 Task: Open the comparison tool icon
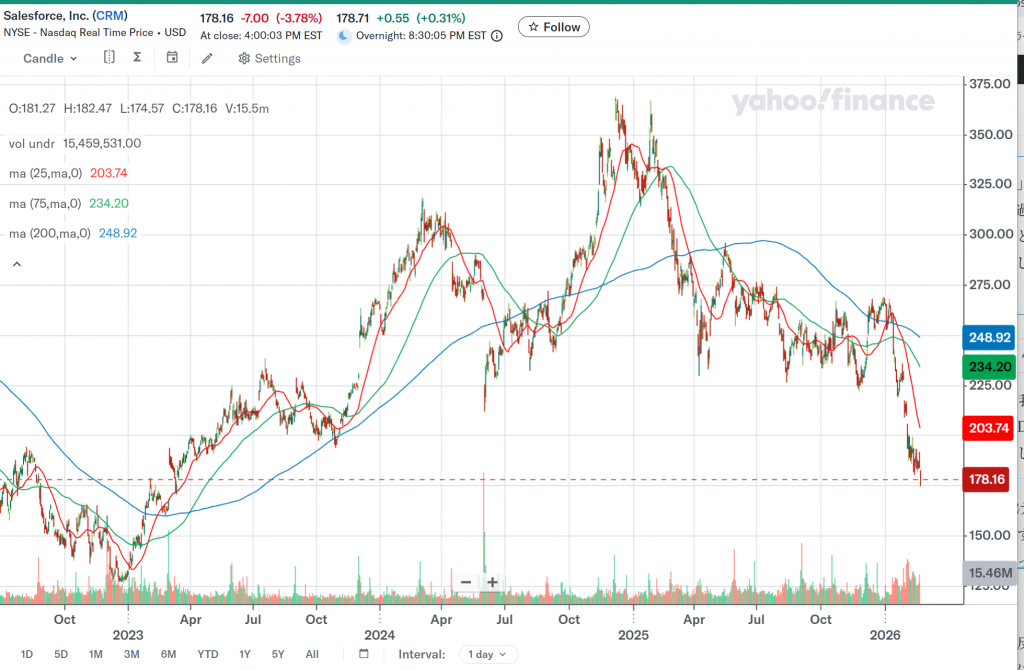(x=110, y=58)
